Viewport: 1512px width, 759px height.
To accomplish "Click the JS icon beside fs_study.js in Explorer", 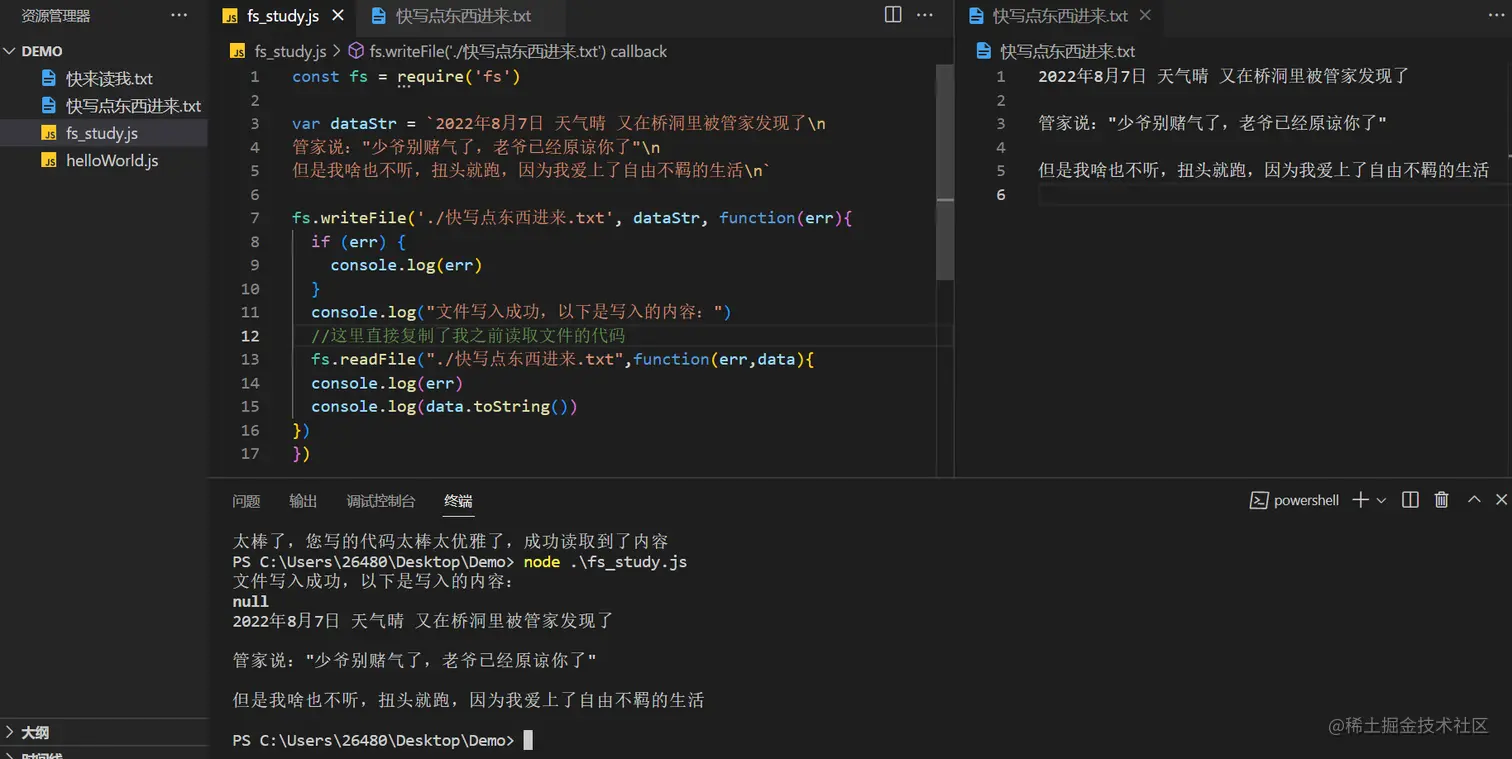I will 49,133.
